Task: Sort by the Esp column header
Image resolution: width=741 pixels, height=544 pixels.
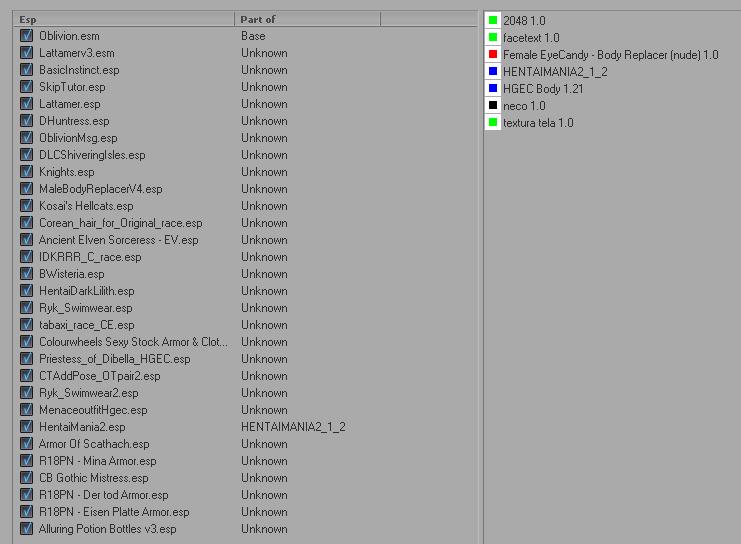Action: coord(124,19)
